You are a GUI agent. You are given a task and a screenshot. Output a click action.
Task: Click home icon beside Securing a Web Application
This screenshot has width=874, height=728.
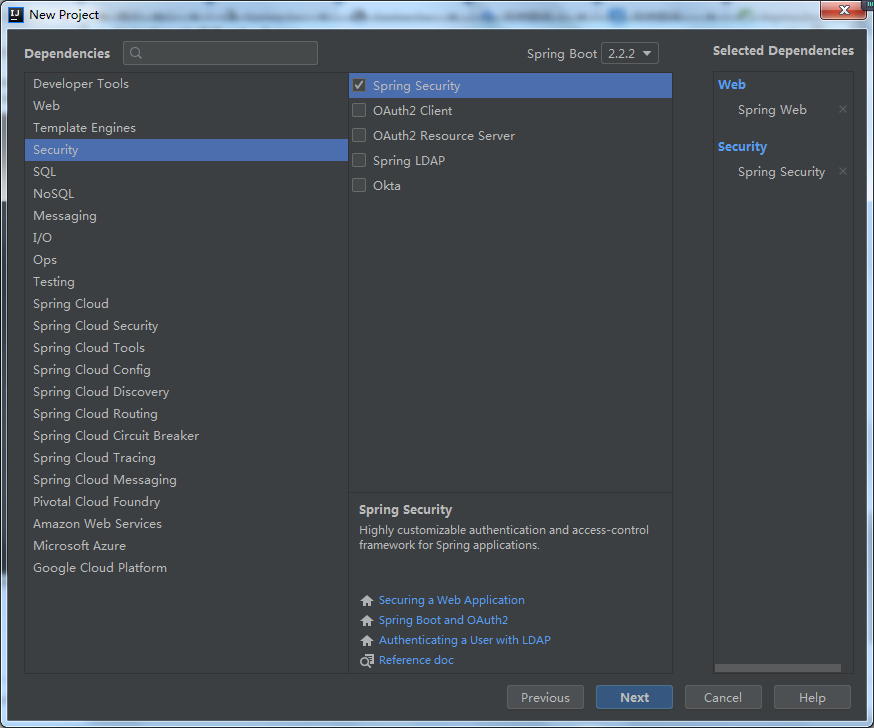(366, 601)
